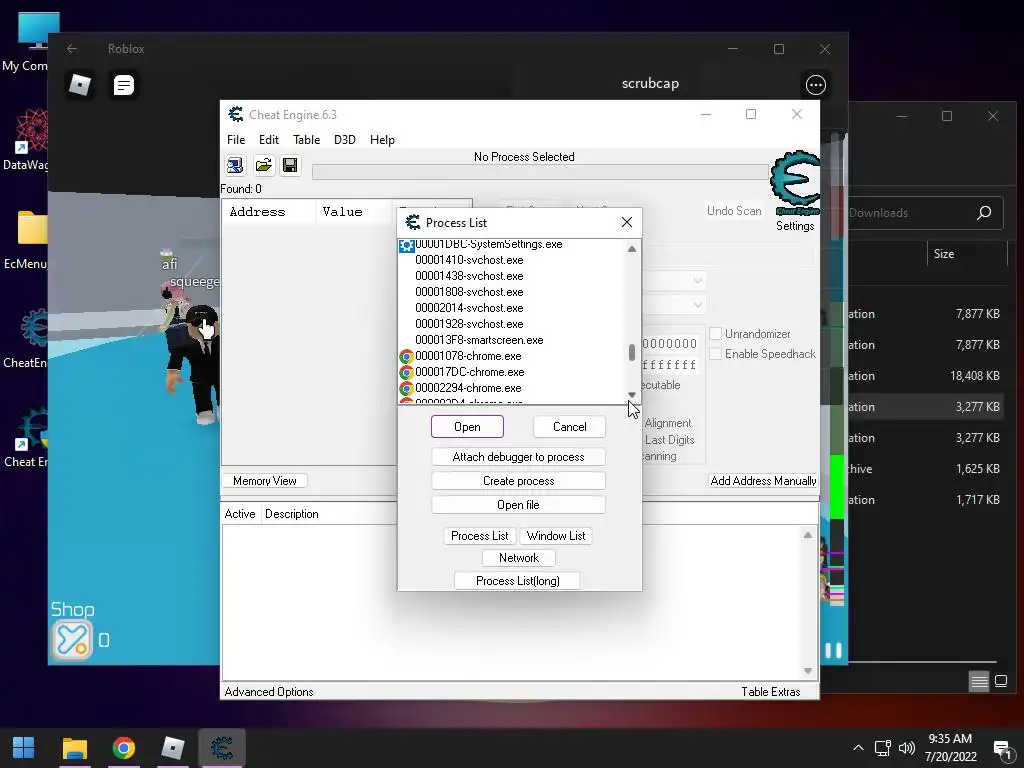Click Open in Process List dialog
This screenshot has width=1024, height=768.
pos(467,426)
